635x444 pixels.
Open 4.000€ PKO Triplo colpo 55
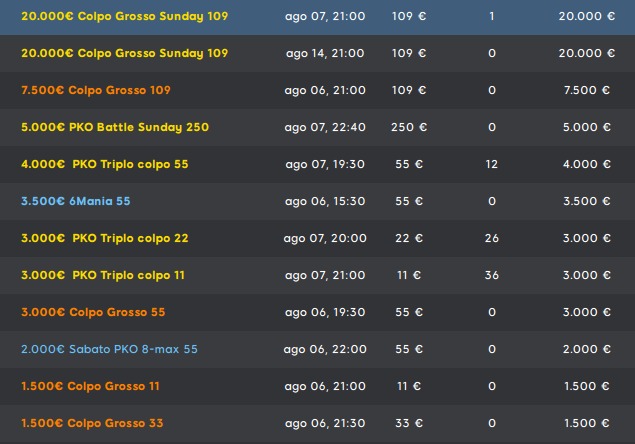[x=318, y=164]
